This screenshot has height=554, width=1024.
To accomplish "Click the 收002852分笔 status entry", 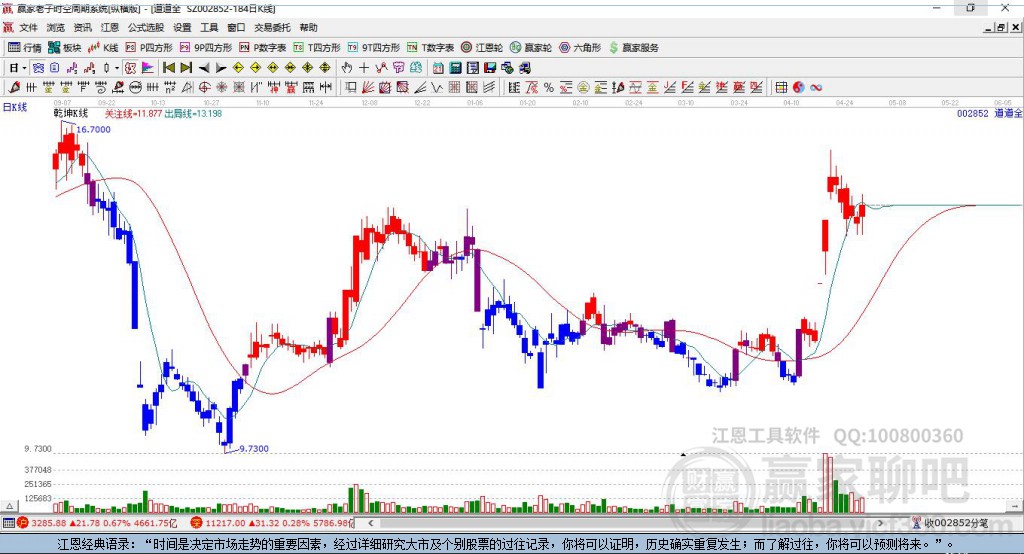I will [x=950, y=523].
